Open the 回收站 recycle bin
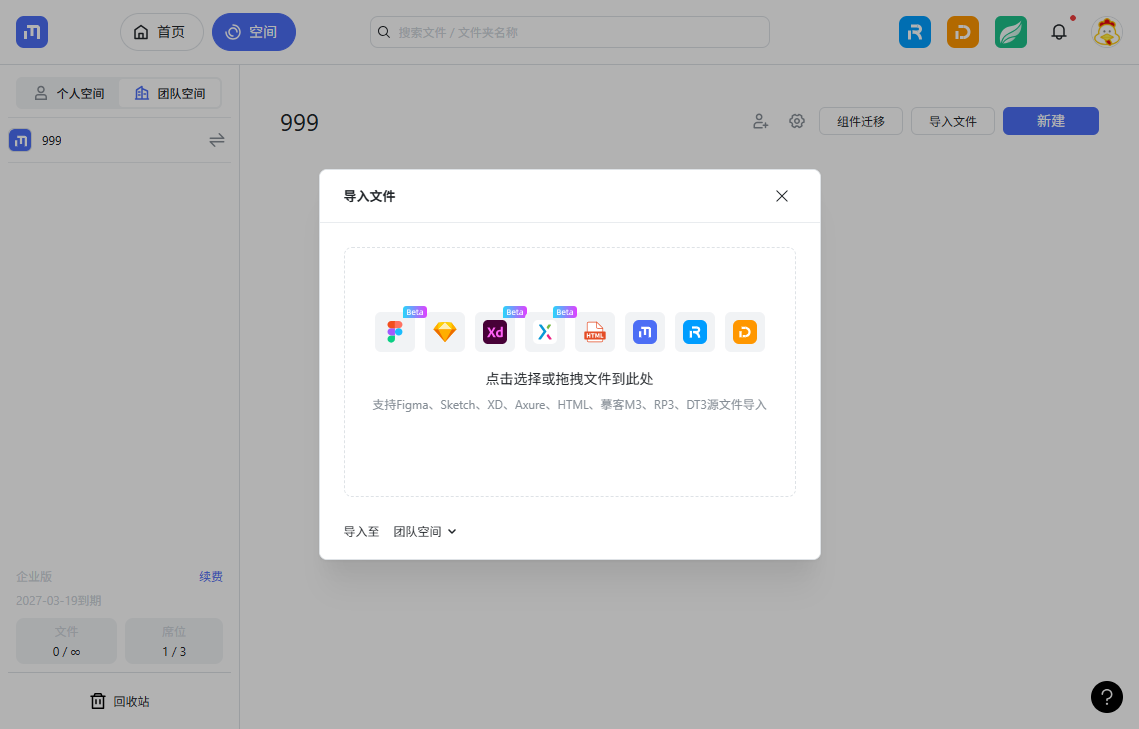Screen dimensions: 1139x729 [x=120, y=701]
